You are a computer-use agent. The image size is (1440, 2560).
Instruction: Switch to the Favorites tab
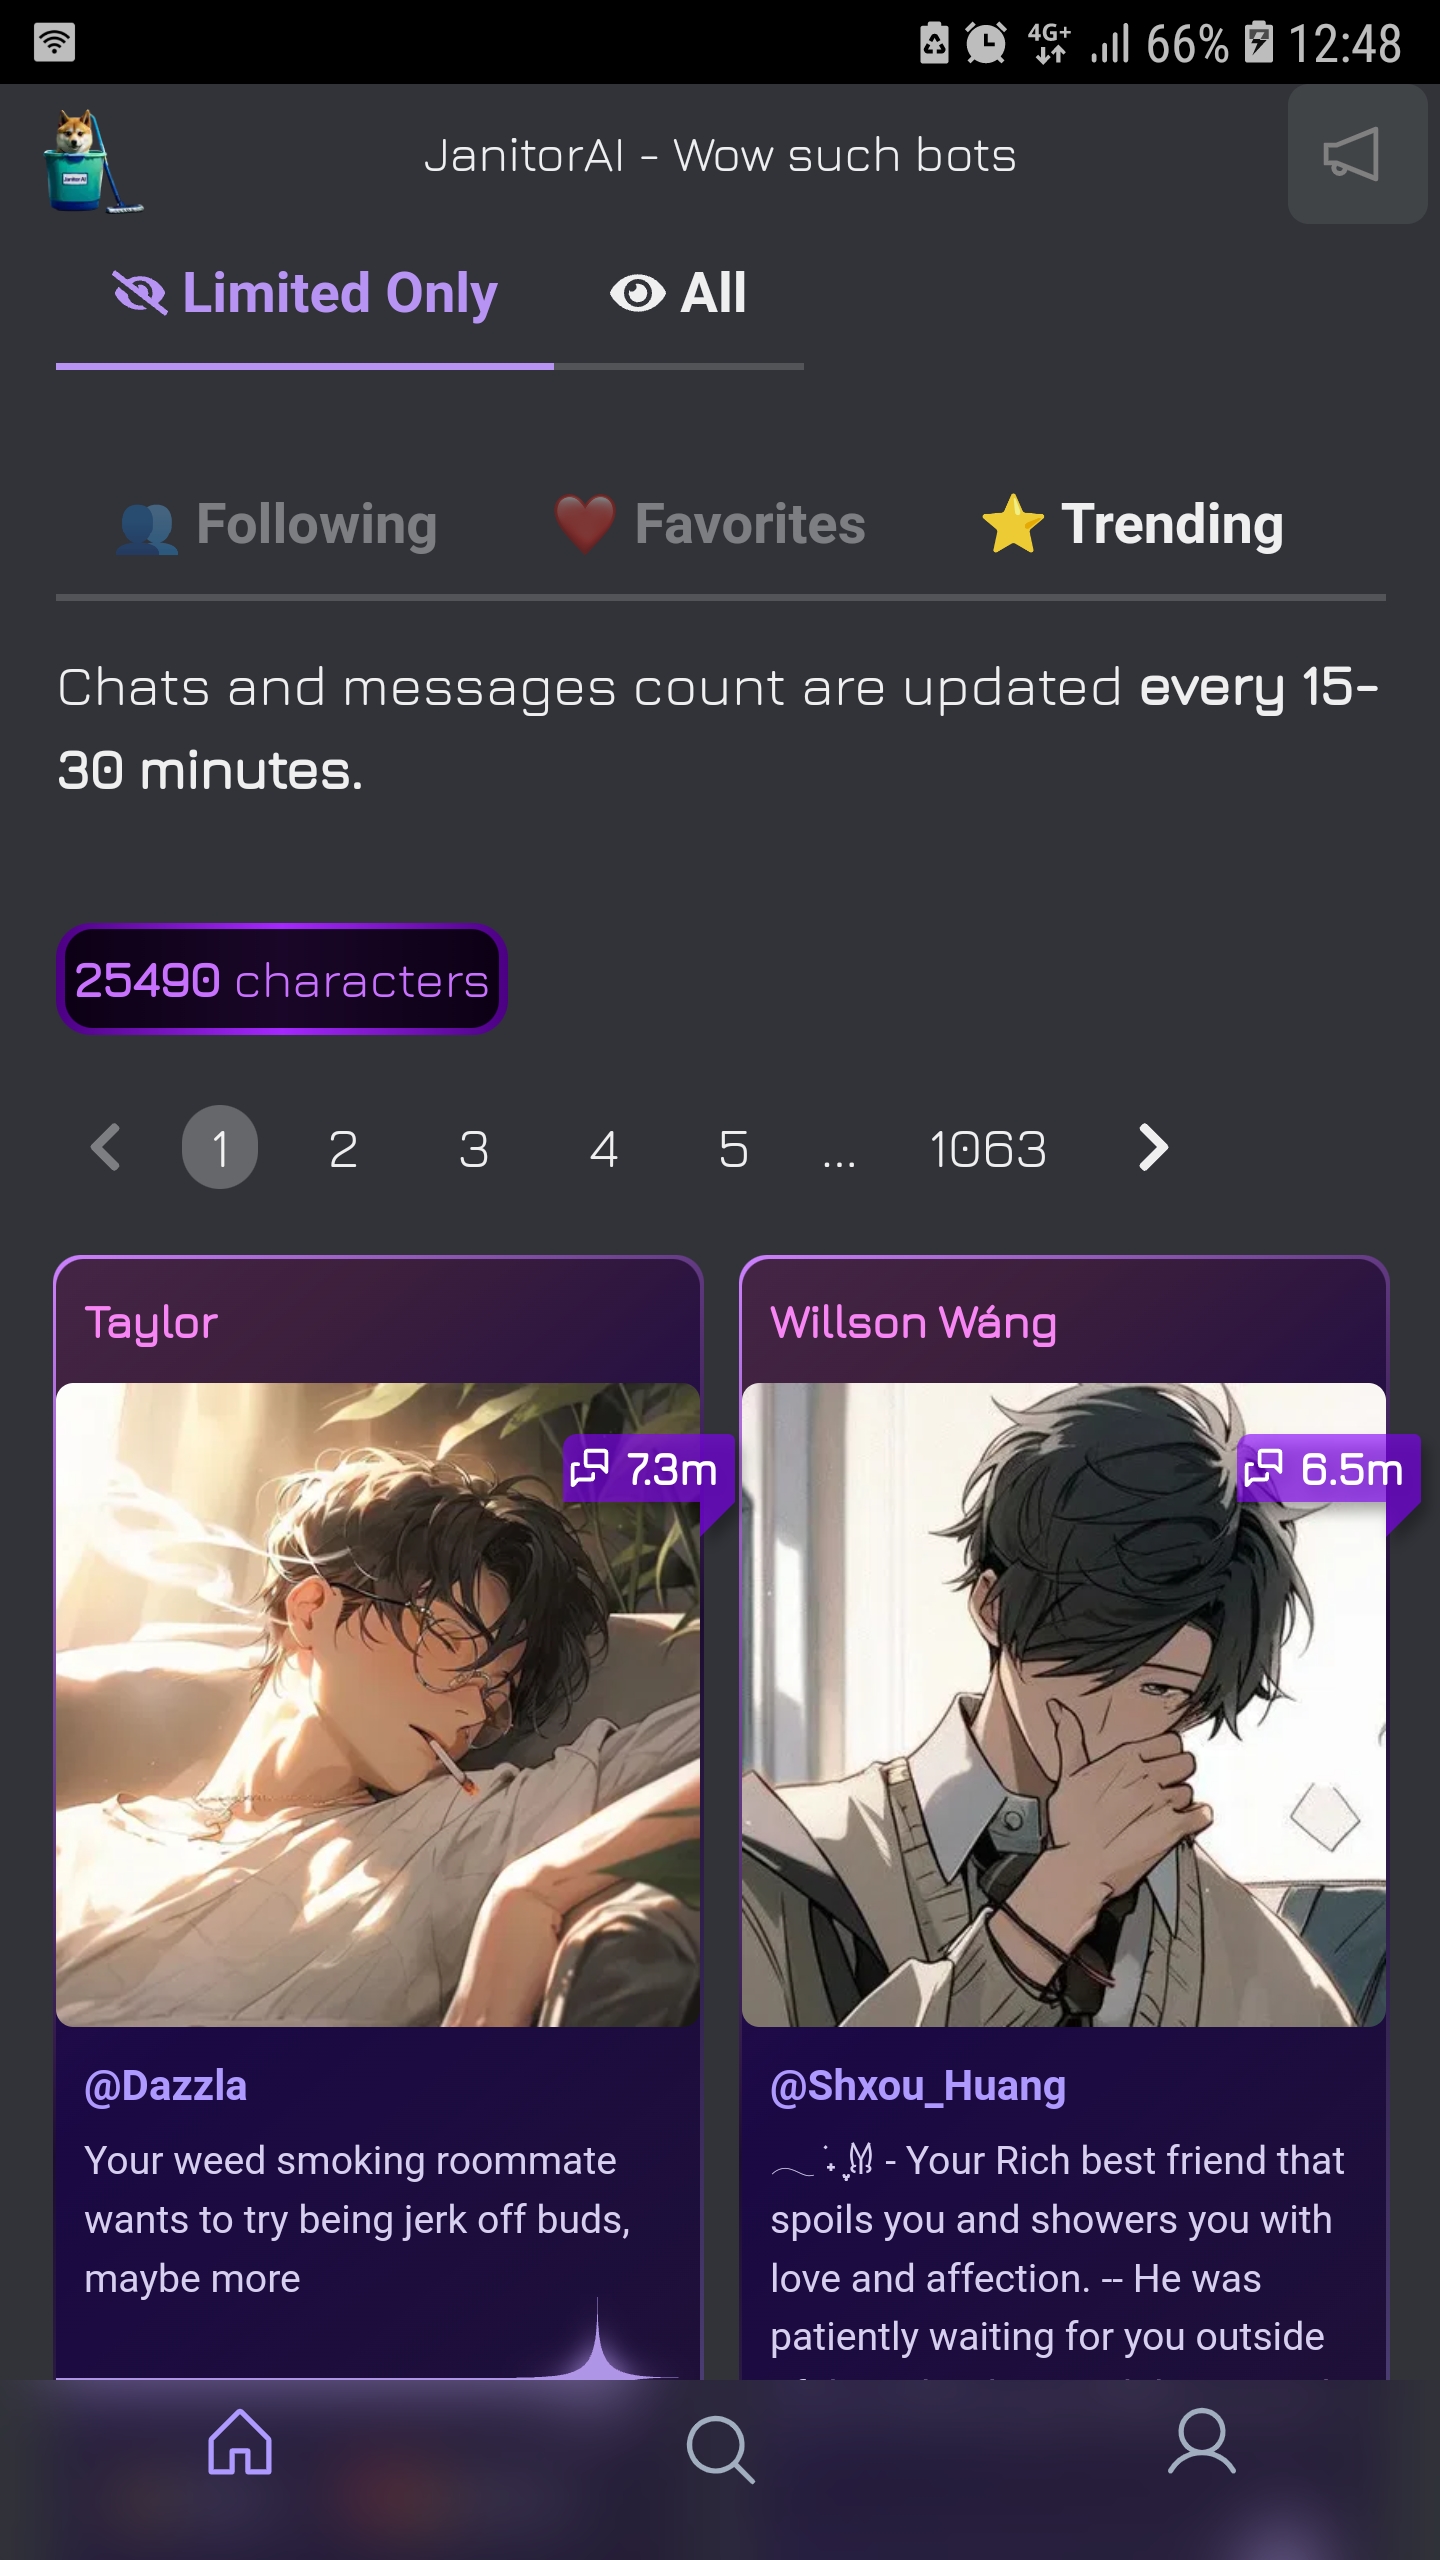[x=710, y=525]
